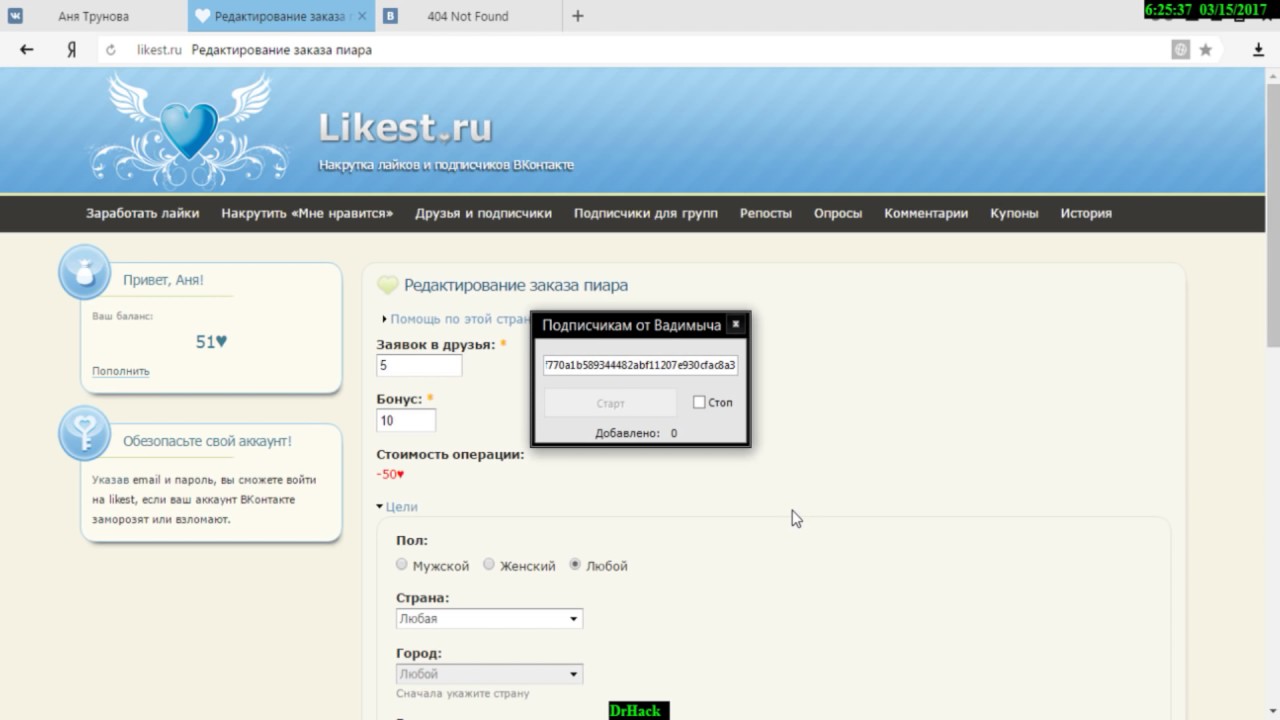
Task: Expand Помощь по этой странице
Action: pos(458,319)
